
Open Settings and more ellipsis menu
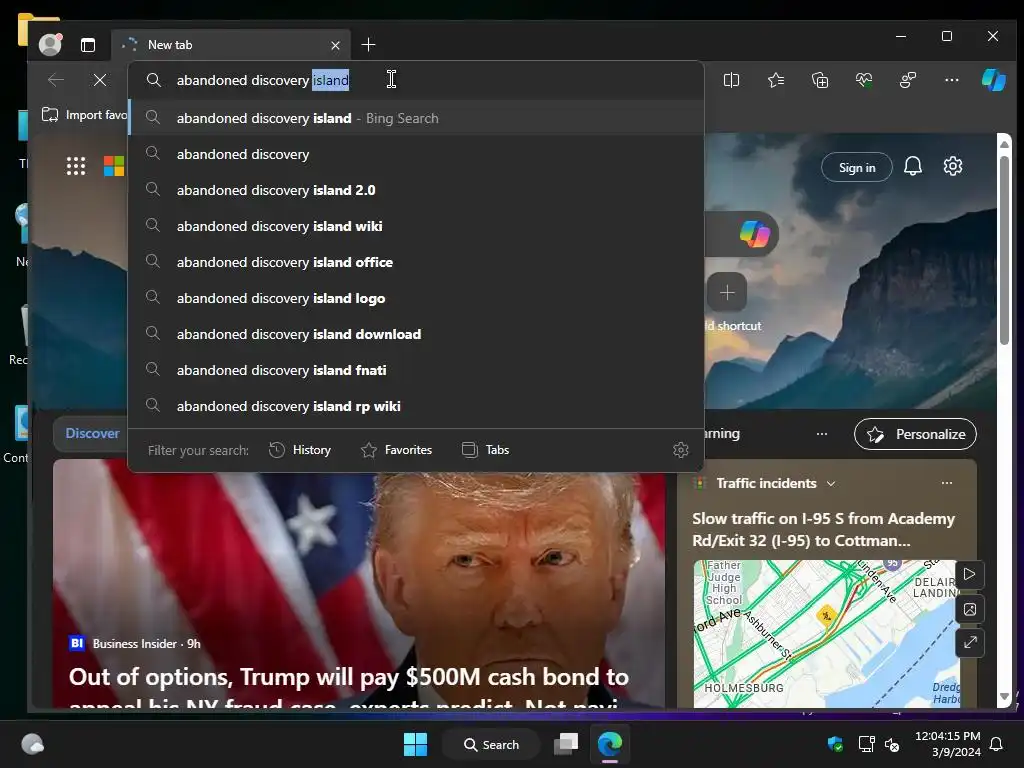pyautogui.click(x=952, y=80)
